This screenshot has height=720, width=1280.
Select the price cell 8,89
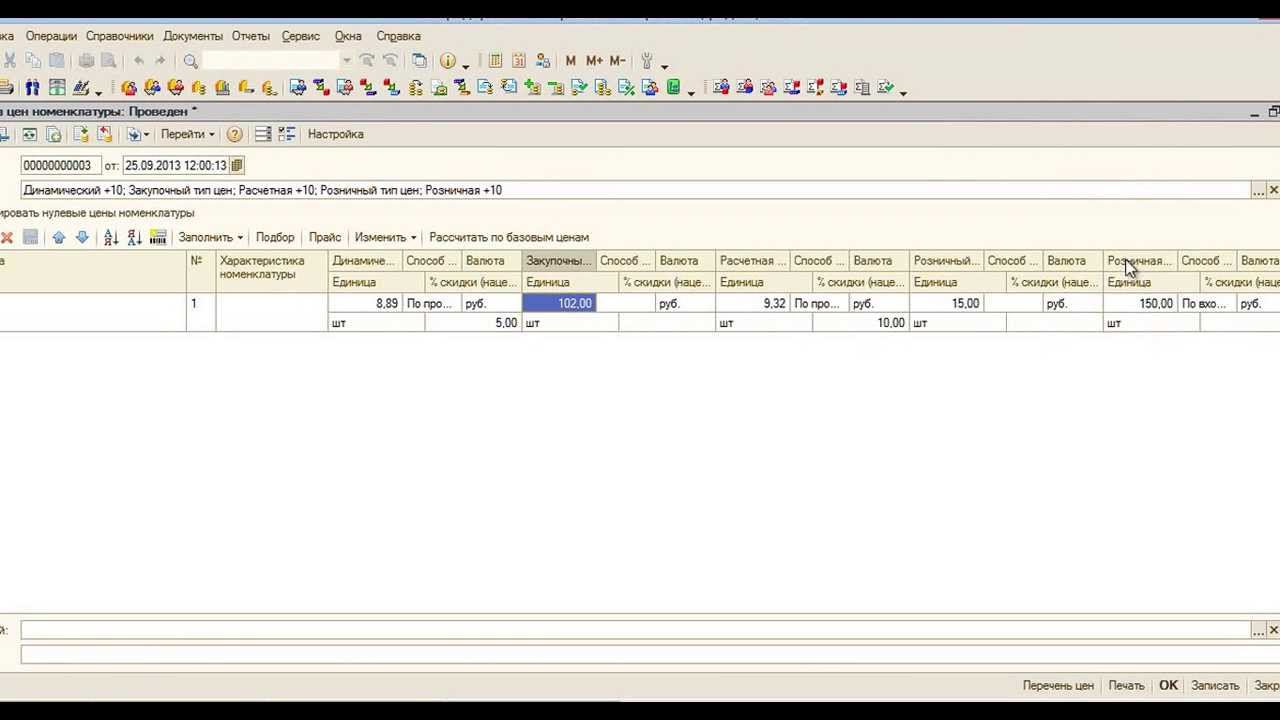pyautogui.click(x=366, y=303)
